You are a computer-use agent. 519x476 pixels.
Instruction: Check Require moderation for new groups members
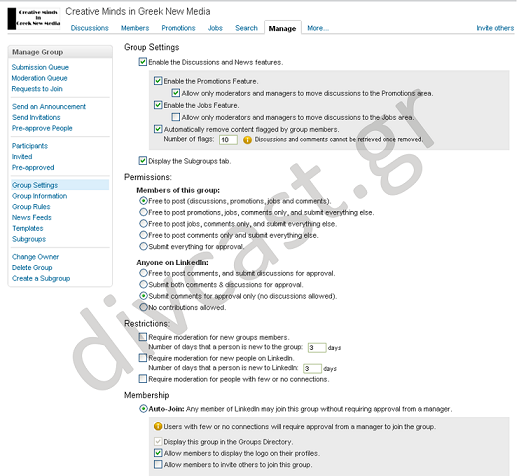click(x=143, y=337)
